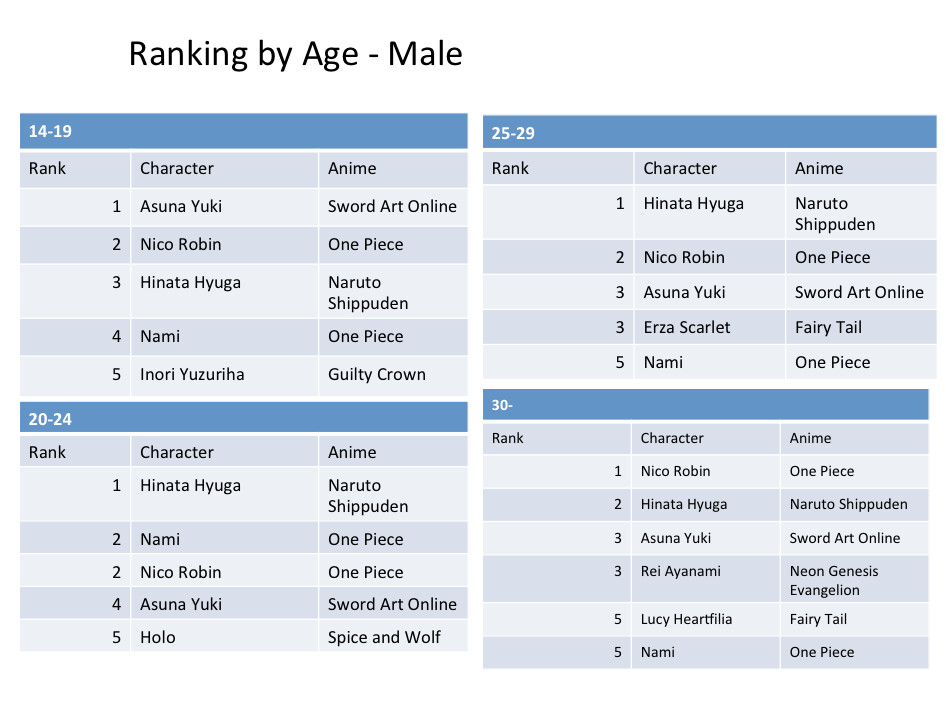Select the 14-19 age group header
The height and width of the screenshot is (707, 946).
[x=243, y=131]
